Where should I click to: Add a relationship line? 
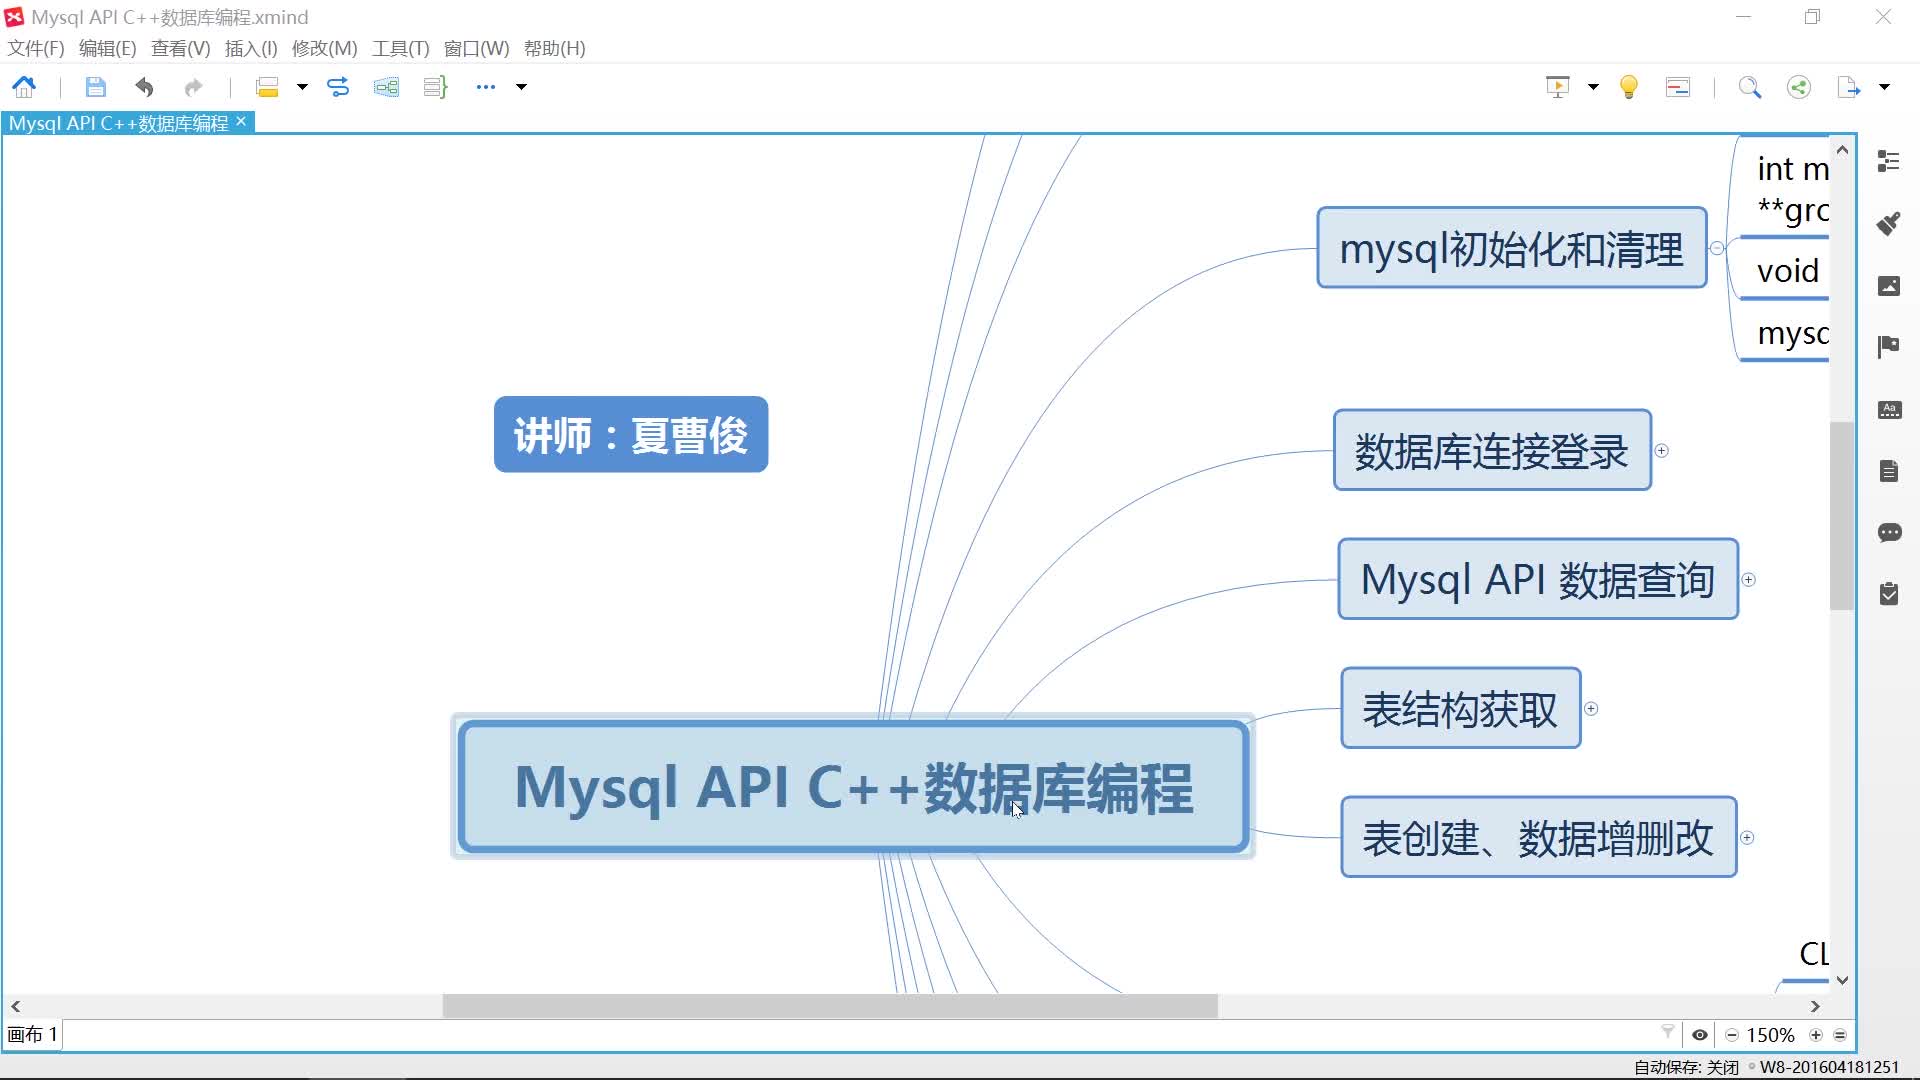point(338,87)
